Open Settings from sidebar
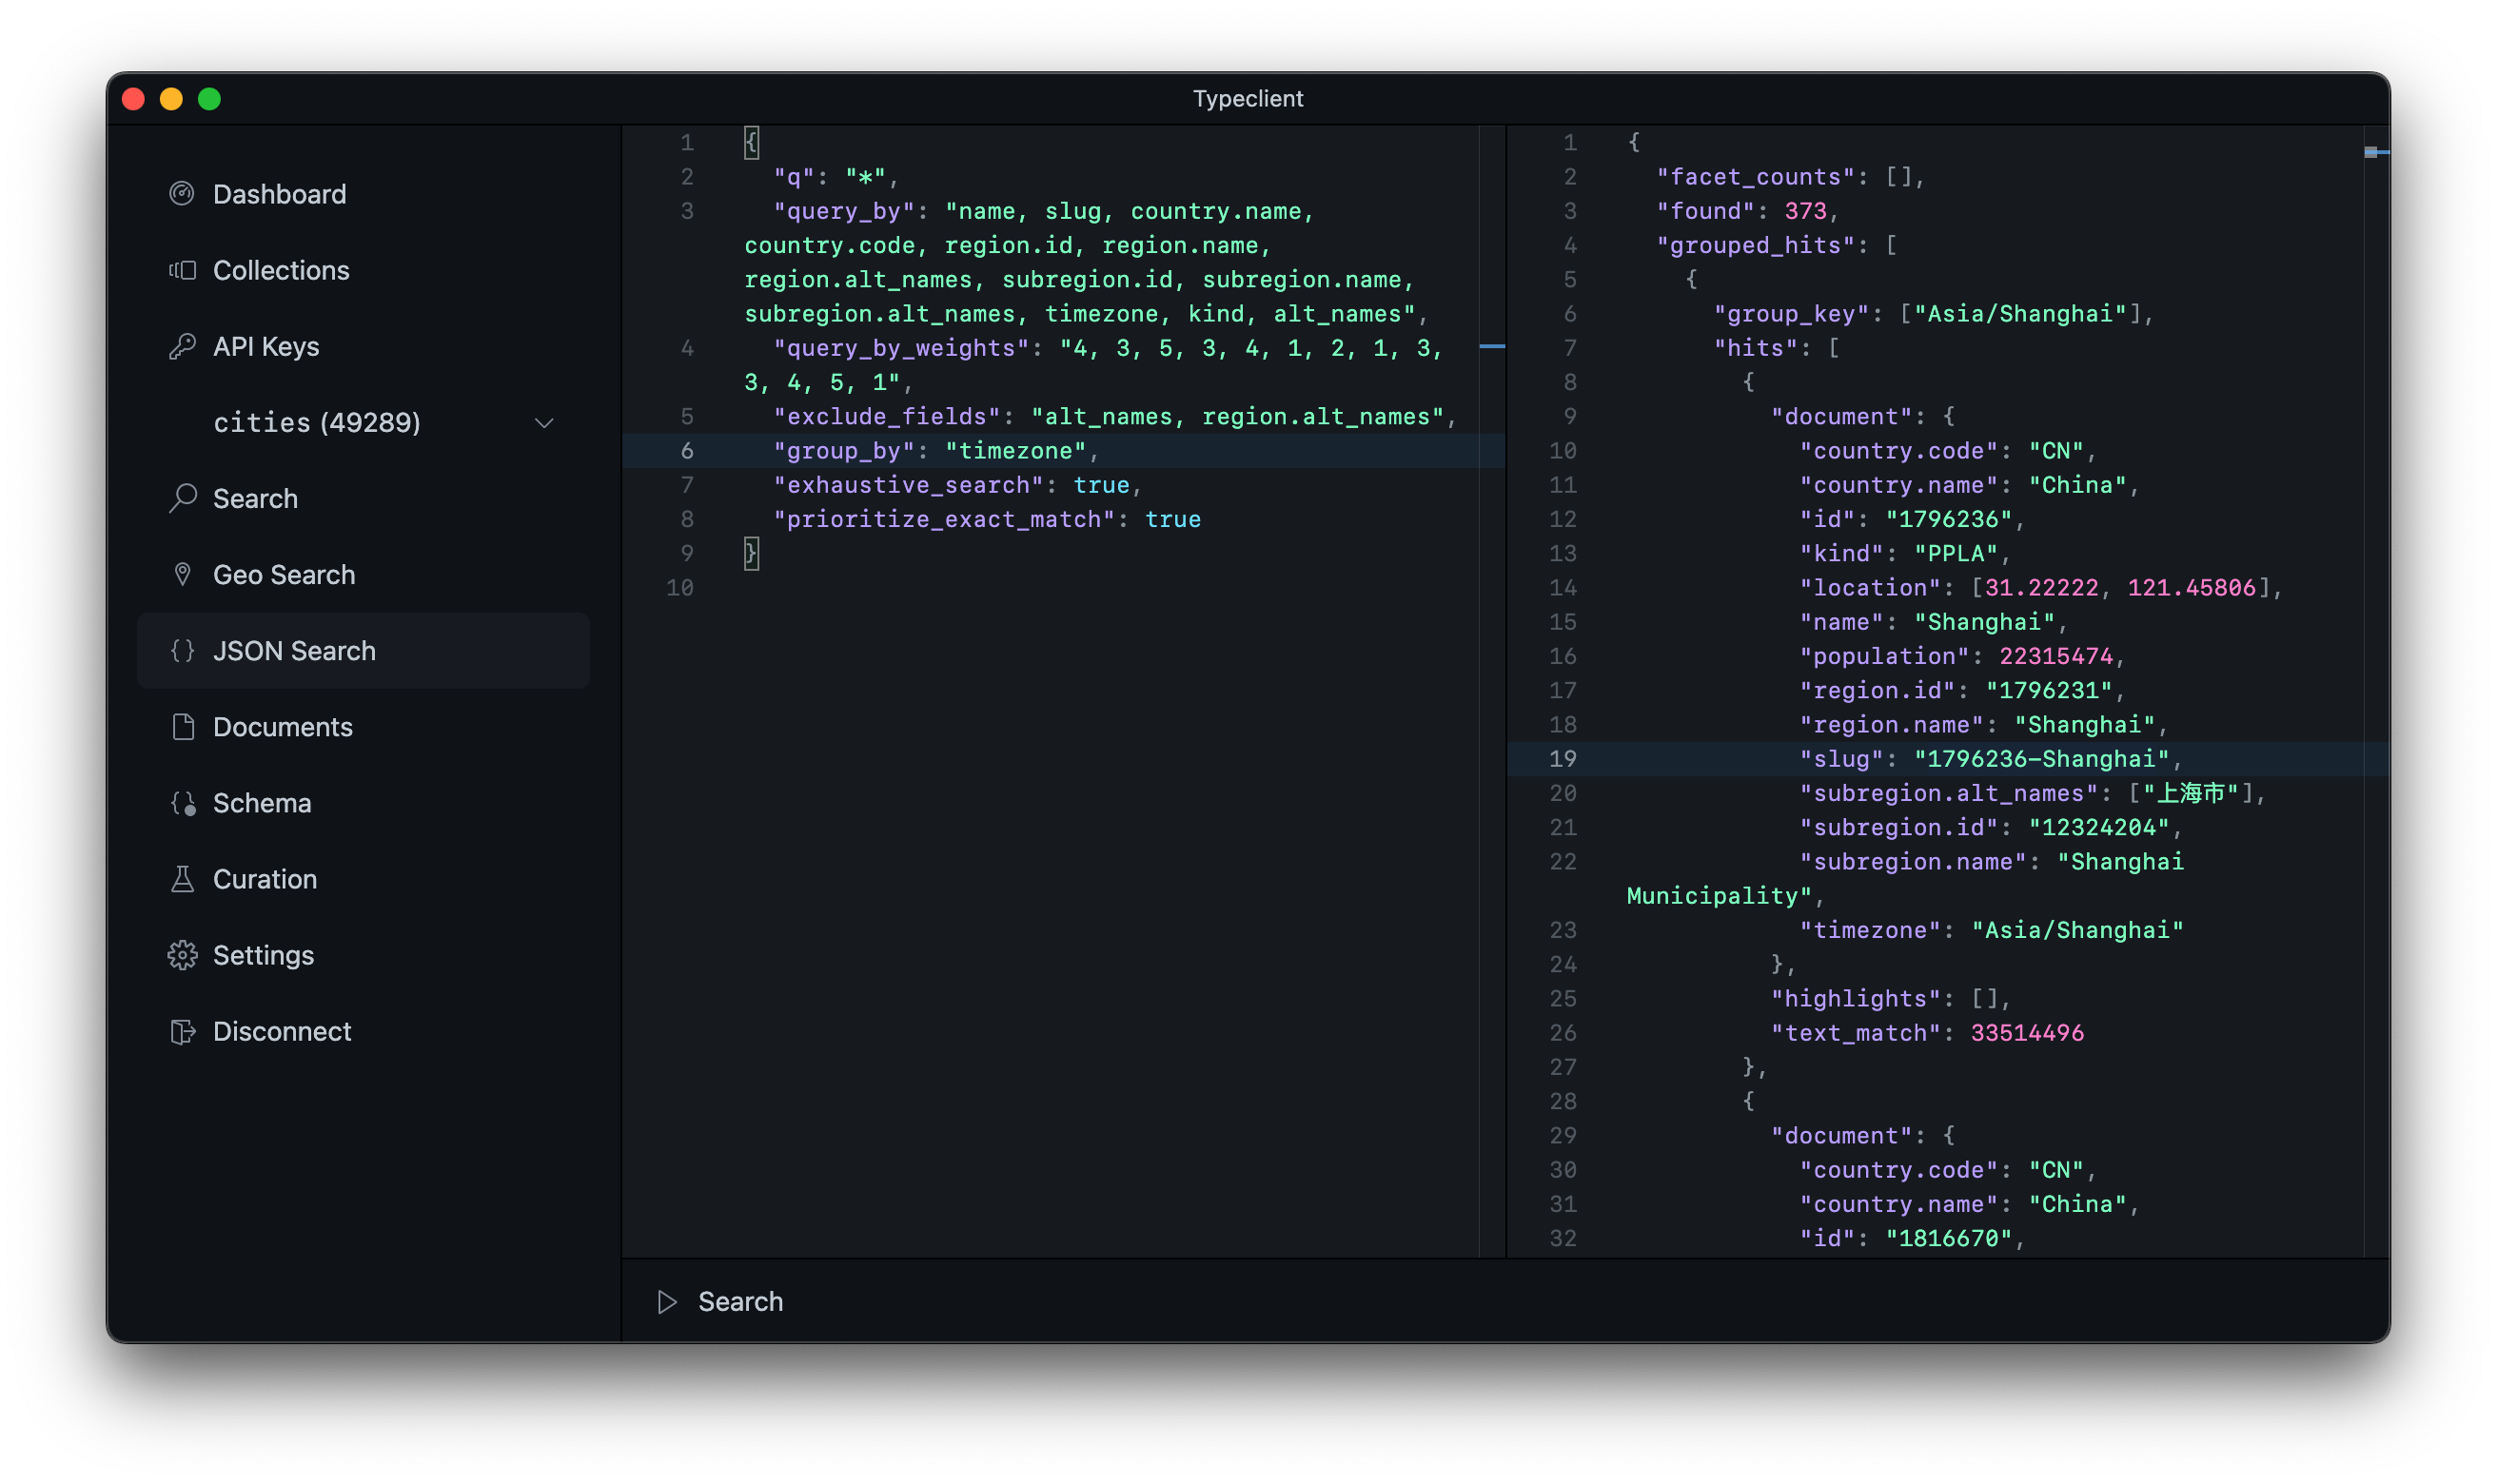 tap(363, 955)
